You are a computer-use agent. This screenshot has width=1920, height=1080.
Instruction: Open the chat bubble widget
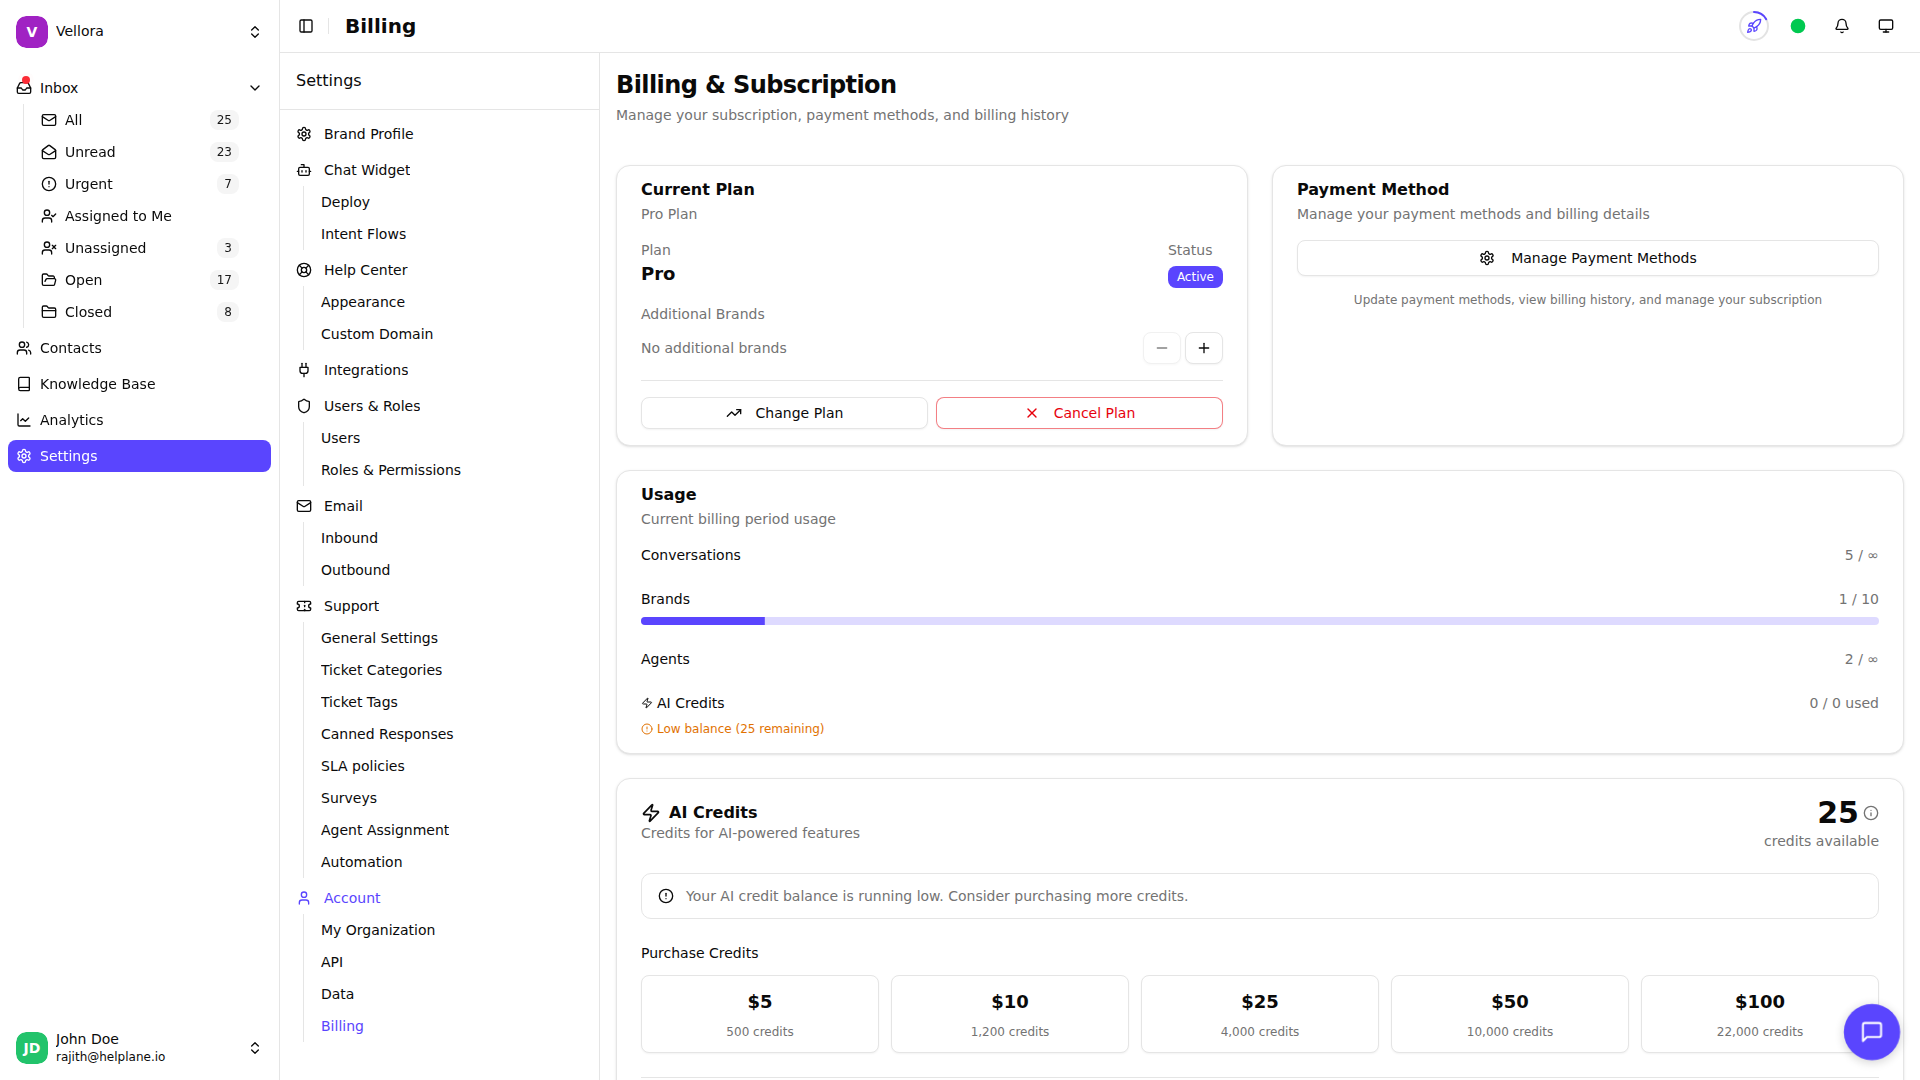[1872, 1032]
